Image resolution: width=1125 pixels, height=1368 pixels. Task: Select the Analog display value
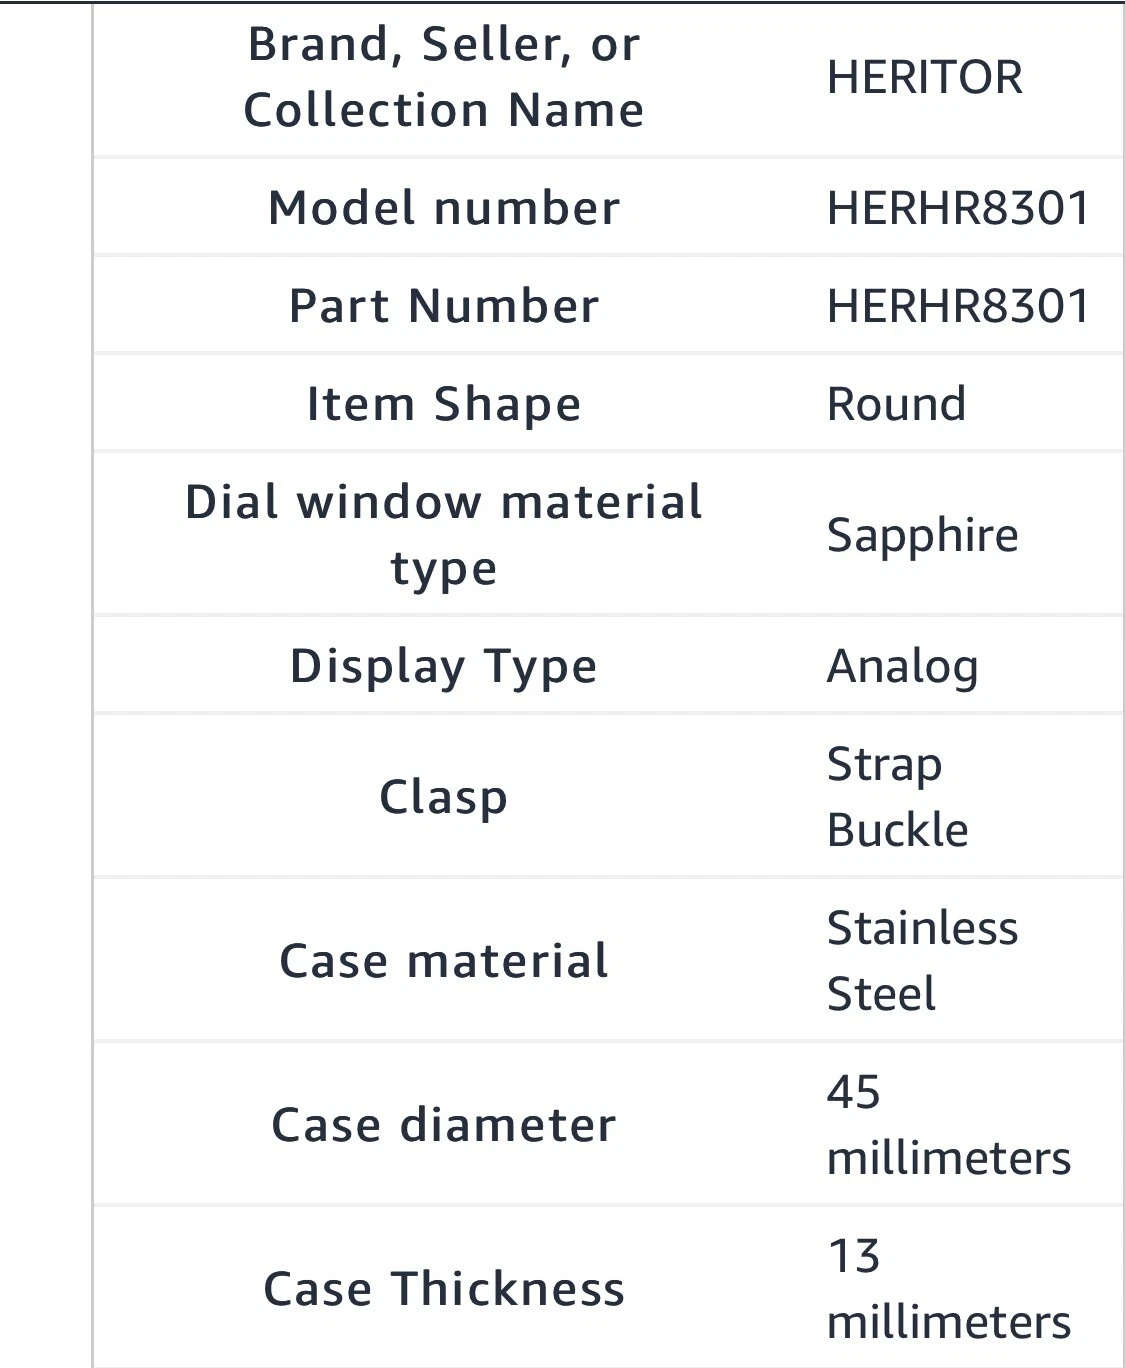[x=902, y=666]
